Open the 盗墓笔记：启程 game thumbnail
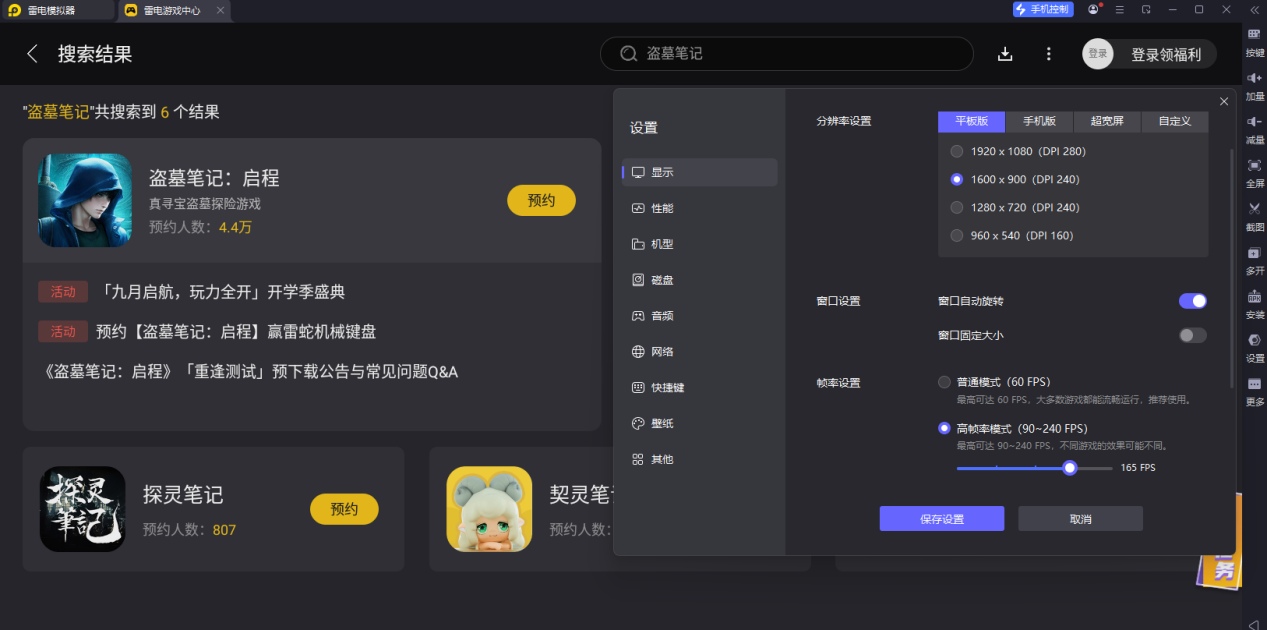 pos(85,200)
